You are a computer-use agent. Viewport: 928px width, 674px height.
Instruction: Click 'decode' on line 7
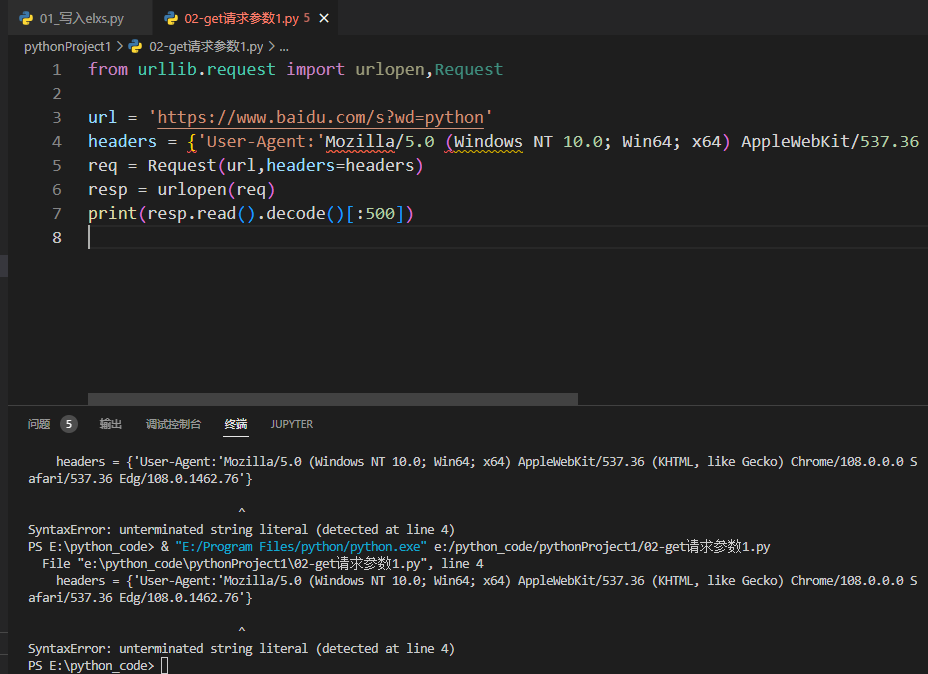(x=296, y=214)
